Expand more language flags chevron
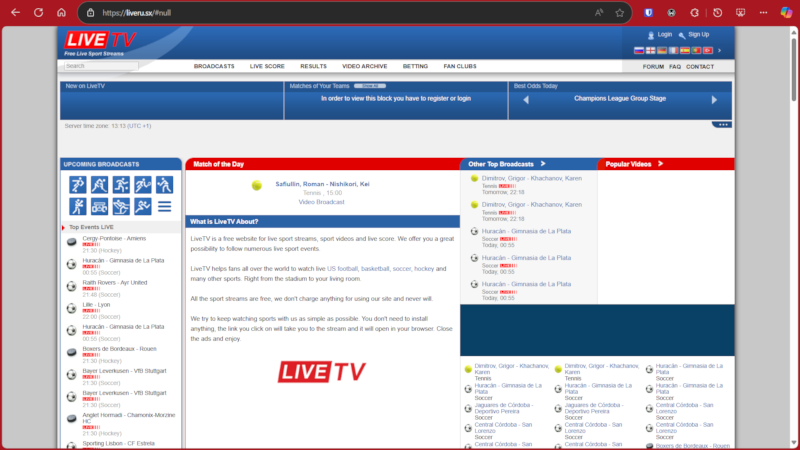This screenshot has width=800, height=450. (x=719, y=51)
